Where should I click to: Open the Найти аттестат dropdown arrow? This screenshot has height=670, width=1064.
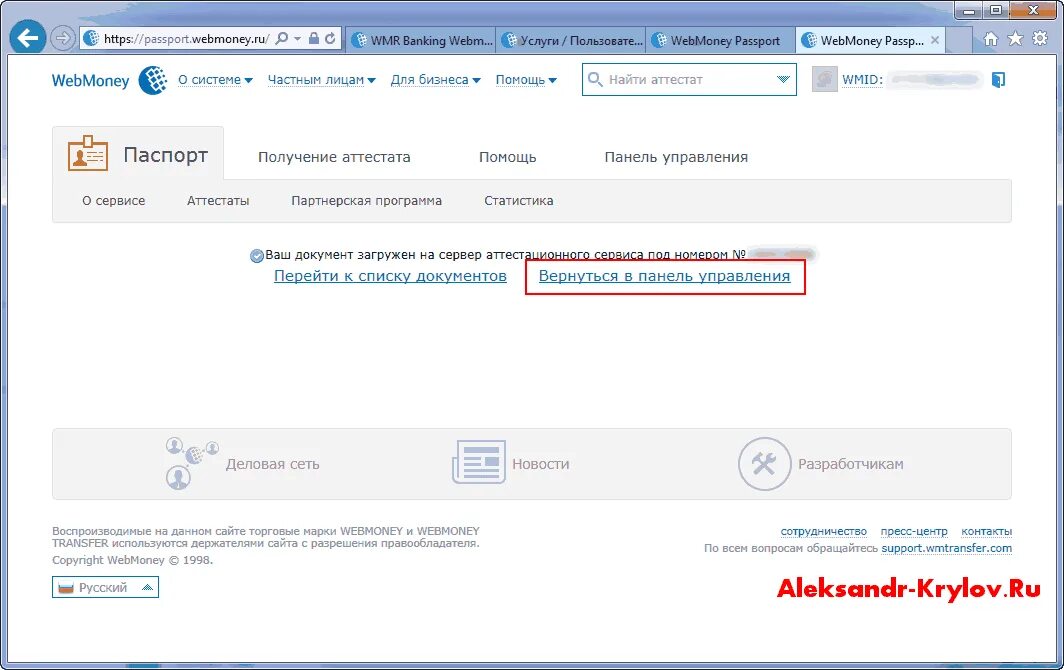pos(783,79)
